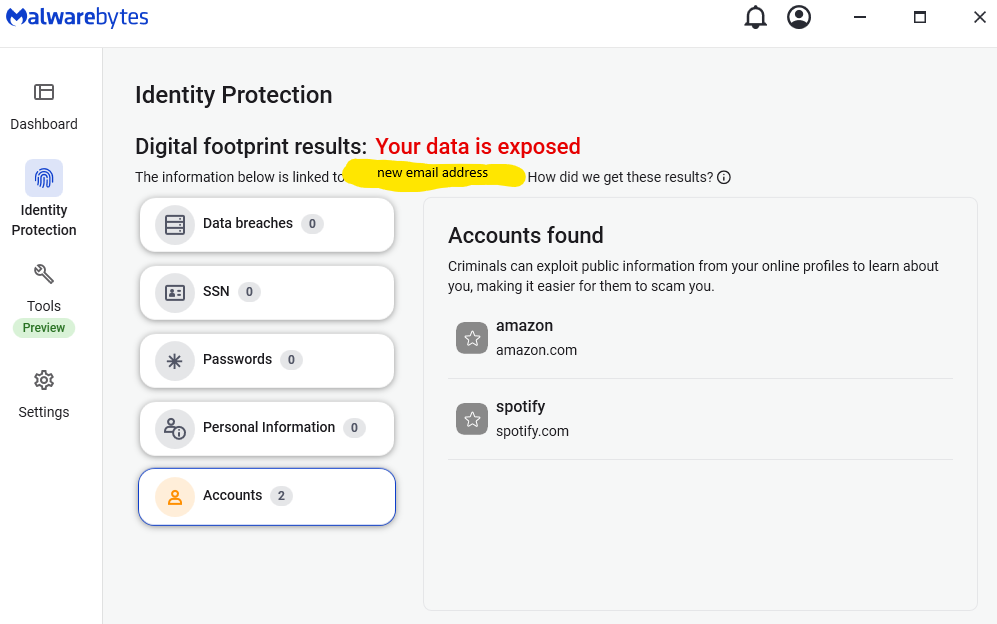This screenshot has height=624, width=997.
Task: Select the Accounts category card
Action: pos(267,496)
